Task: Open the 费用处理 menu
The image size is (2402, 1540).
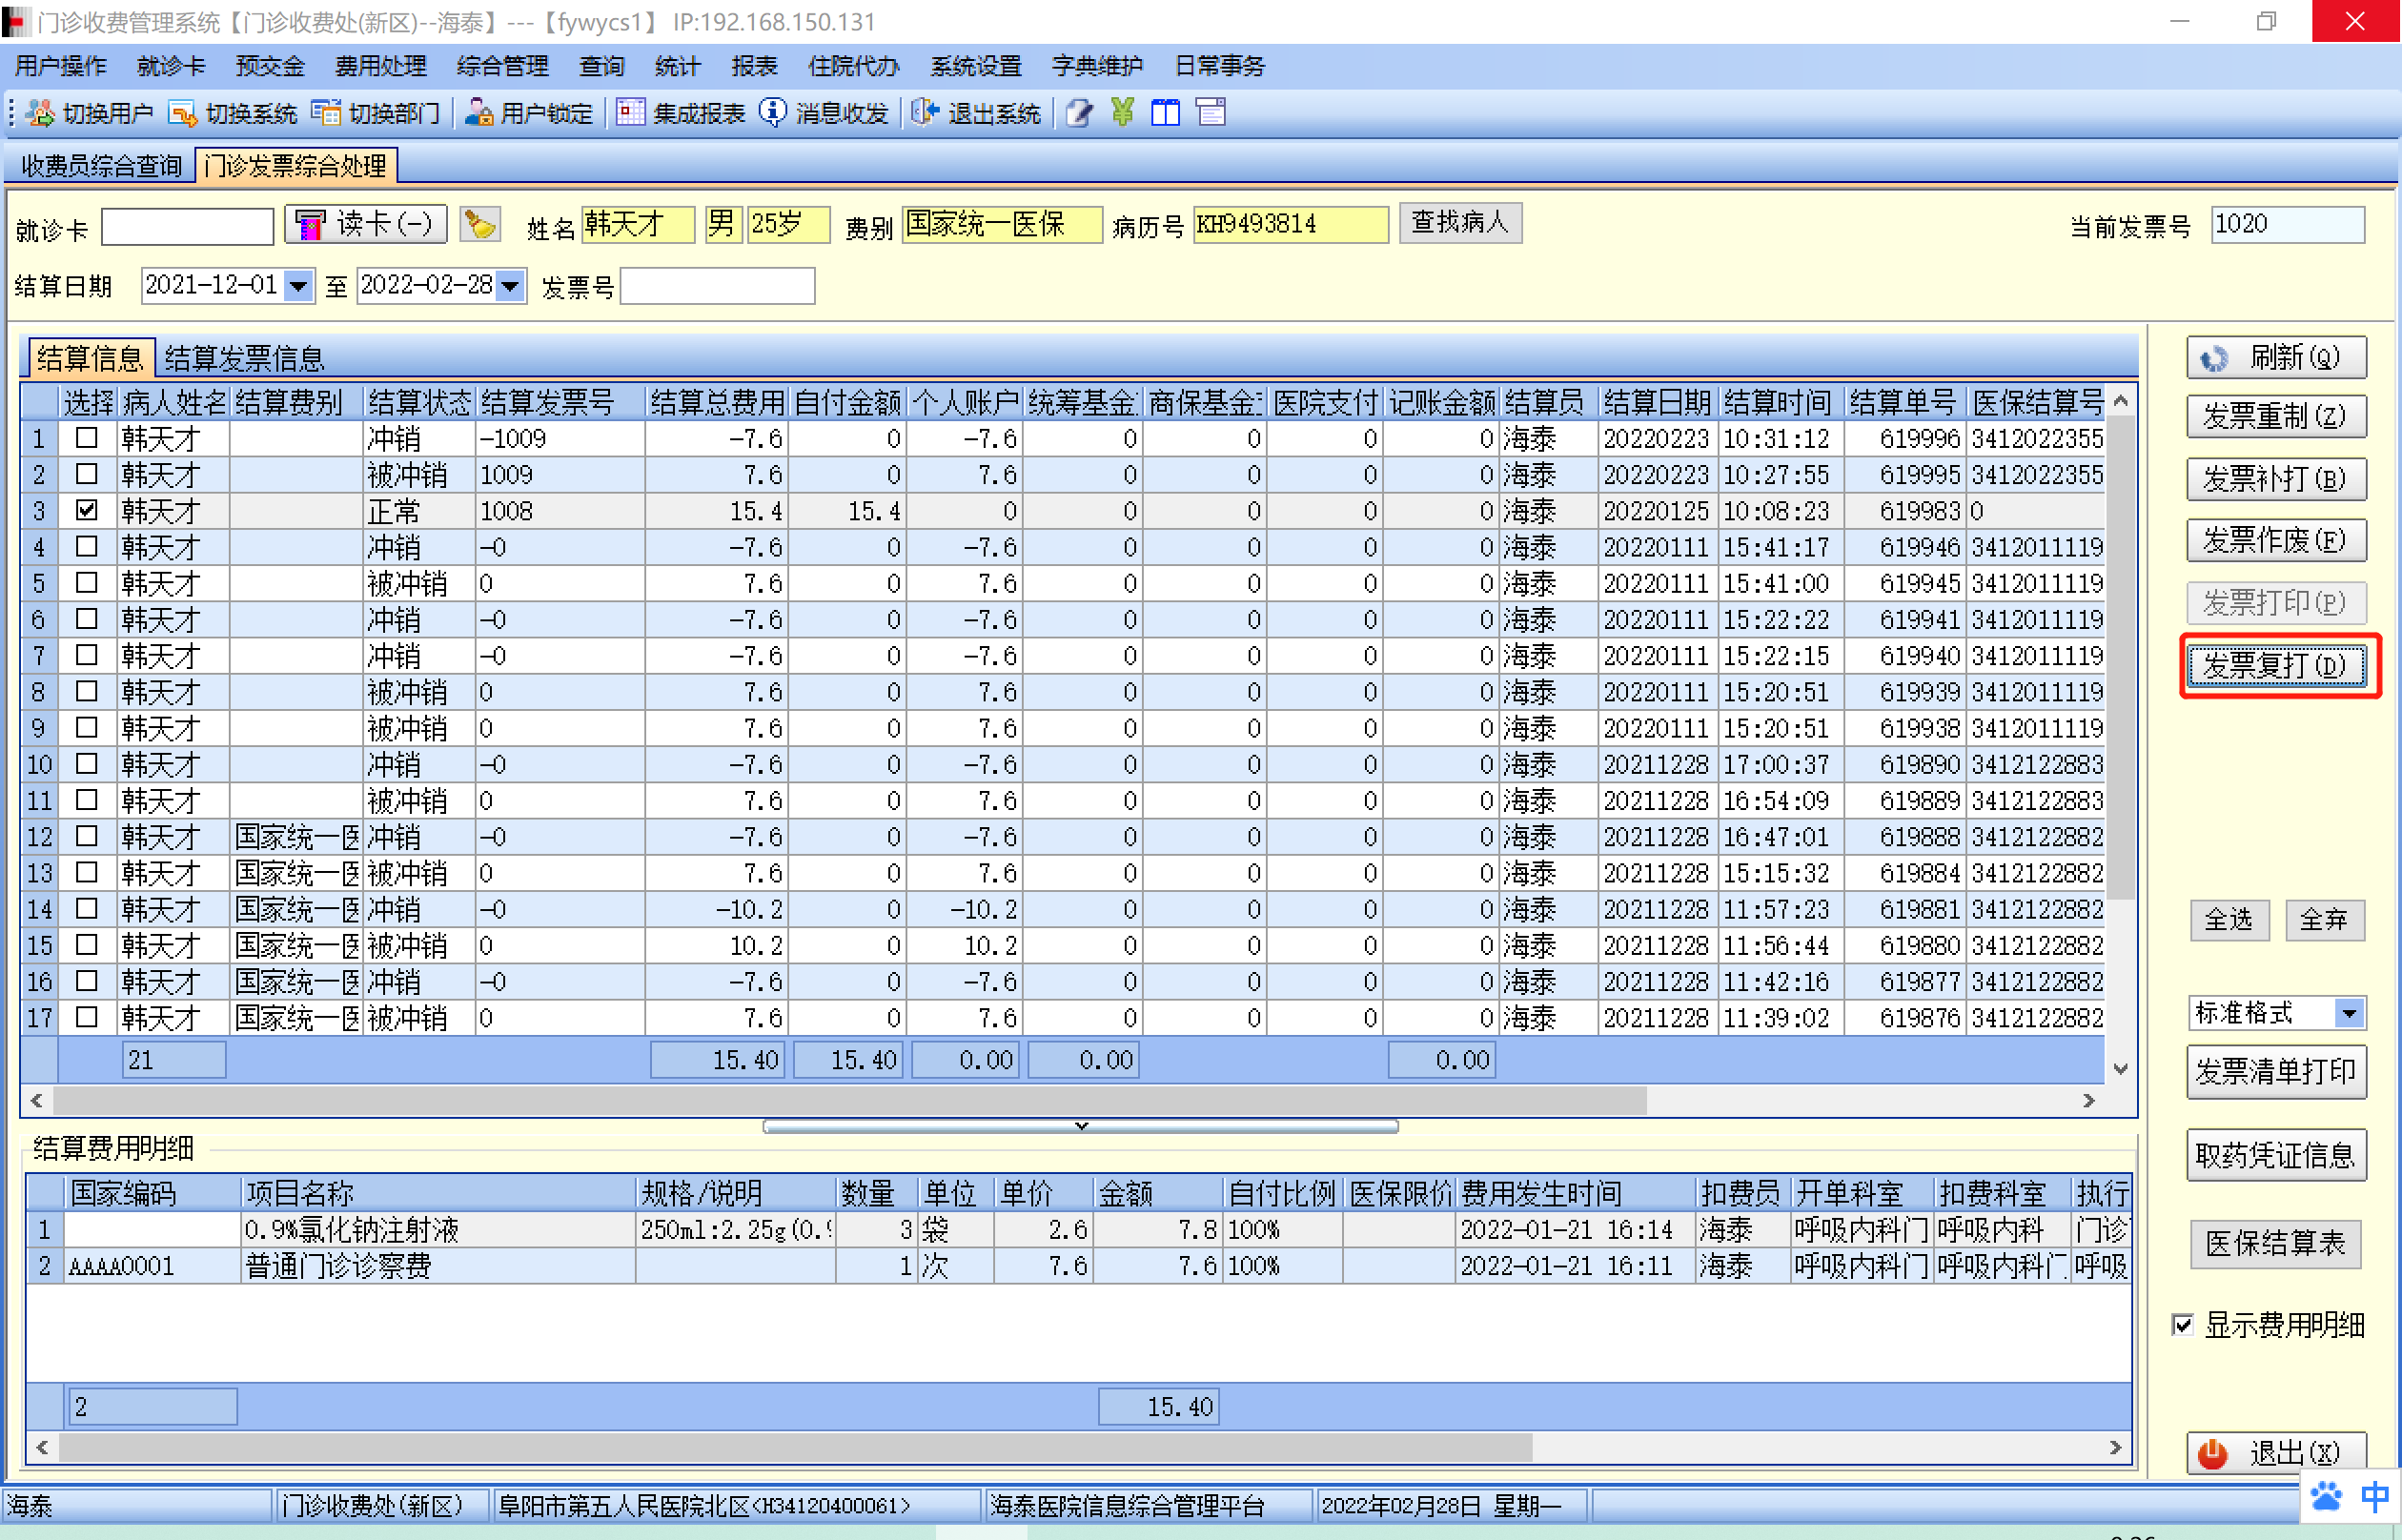Action: [380, 66]
